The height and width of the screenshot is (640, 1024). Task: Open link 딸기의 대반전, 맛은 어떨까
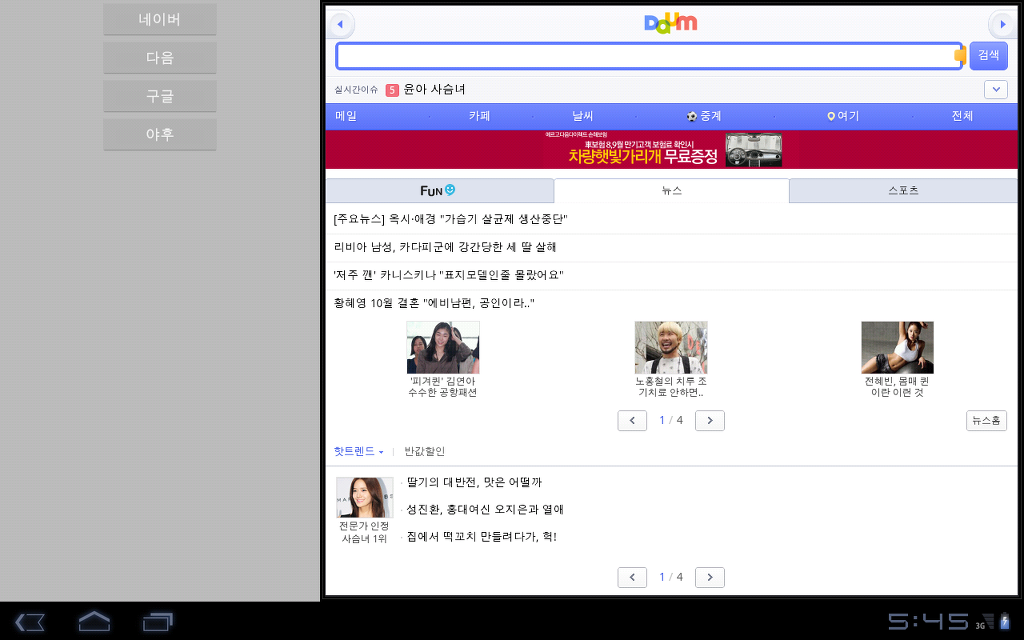tap(474, 482)
